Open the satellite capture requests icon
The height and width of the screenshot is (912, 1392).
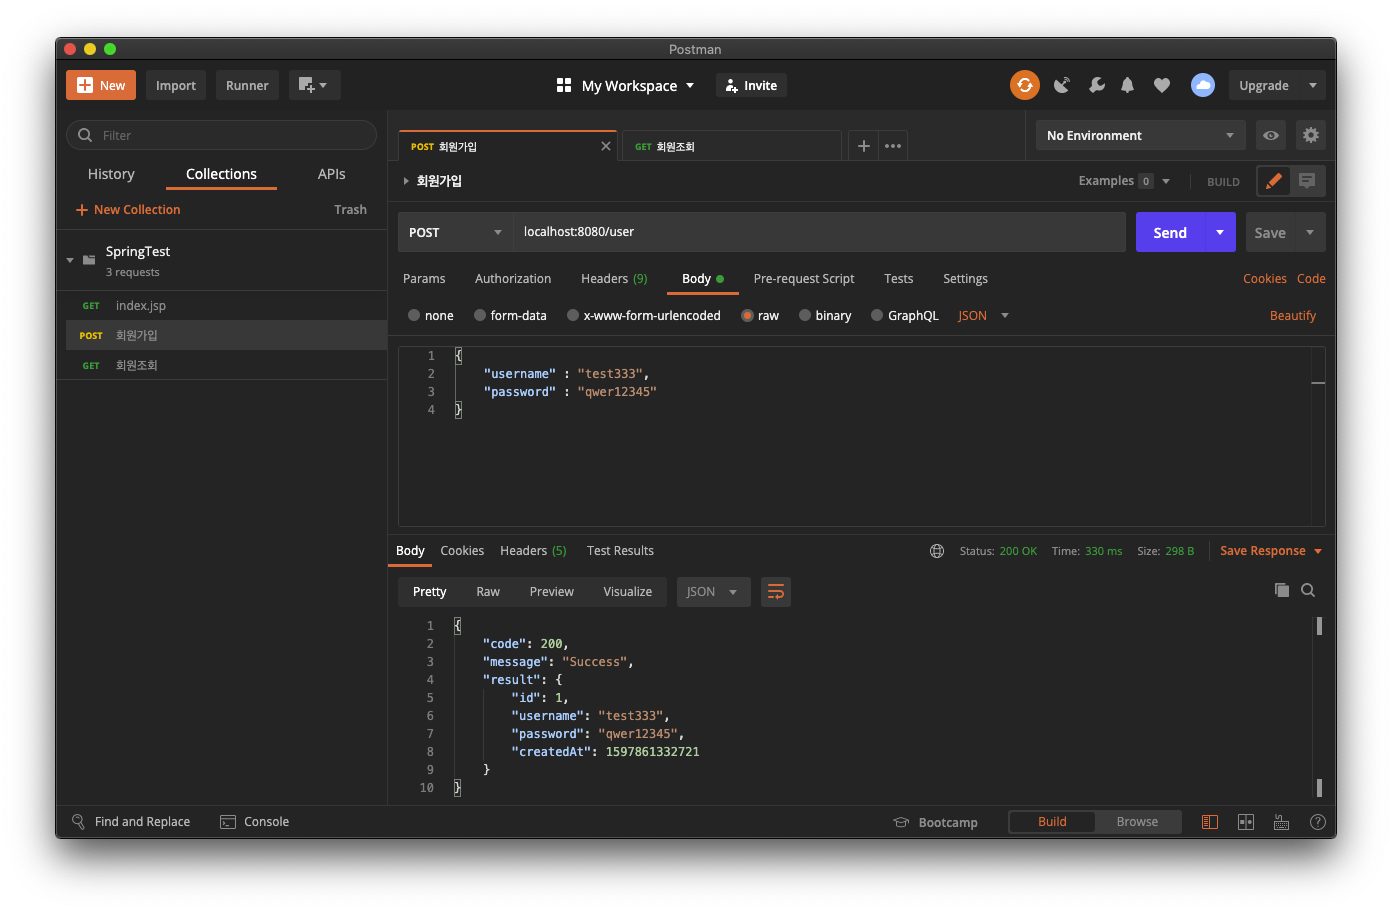[1062, 85]
